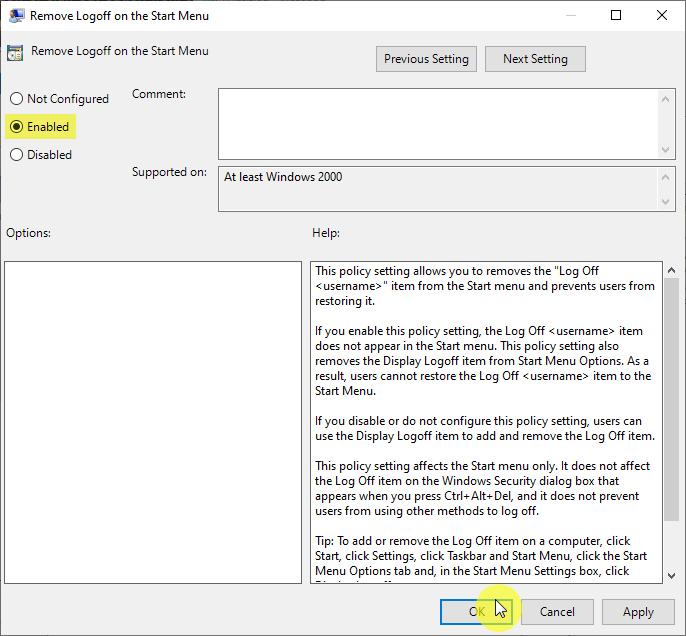Image resolution: width=686 pixels, height=636 pixels.
Task: Choose the Enabled radio button
Action: [x=16, y=127]
